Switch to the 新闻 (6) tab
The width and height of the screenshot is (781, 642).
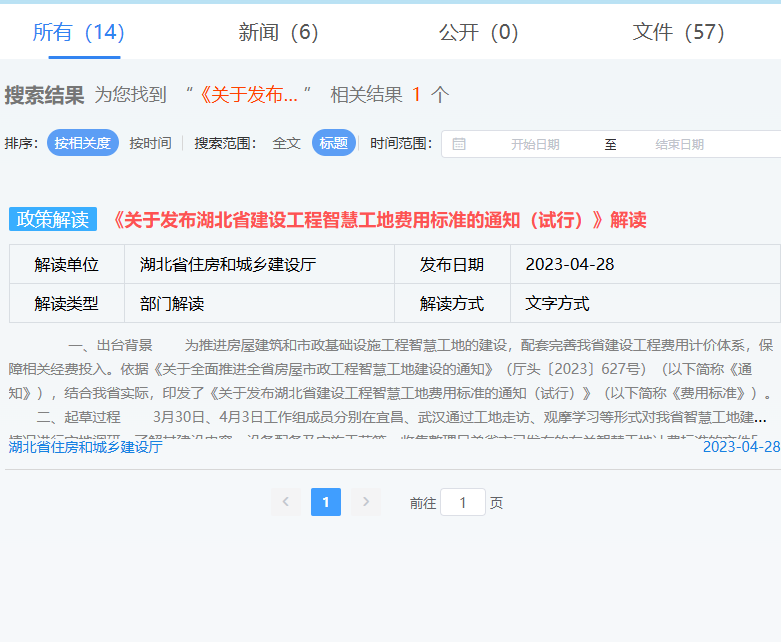pyautogui.click(x=278, y=32)
